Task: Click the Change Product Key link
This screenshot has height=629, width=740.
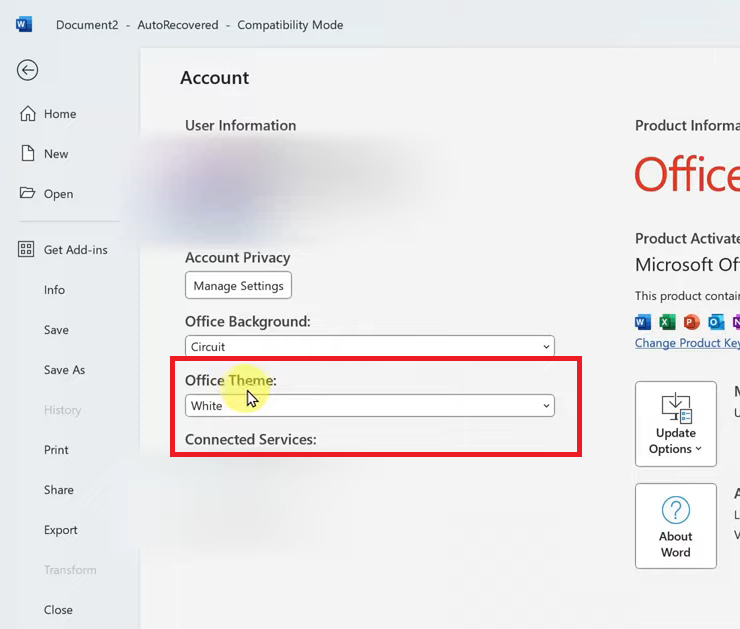Action: click(687, 343)
